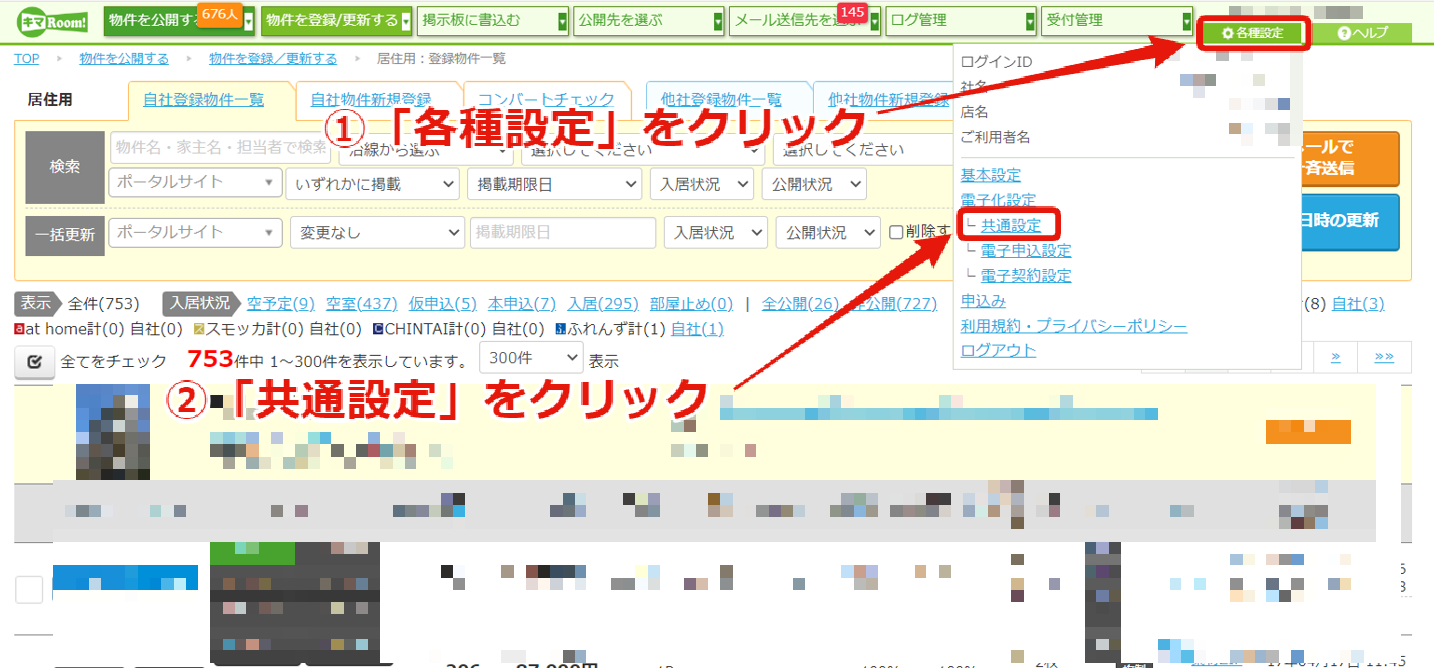The height and width of the screenshot is (668, 1434).
Task: Click the スモッカ portal icon
Action: pos(198,329)
